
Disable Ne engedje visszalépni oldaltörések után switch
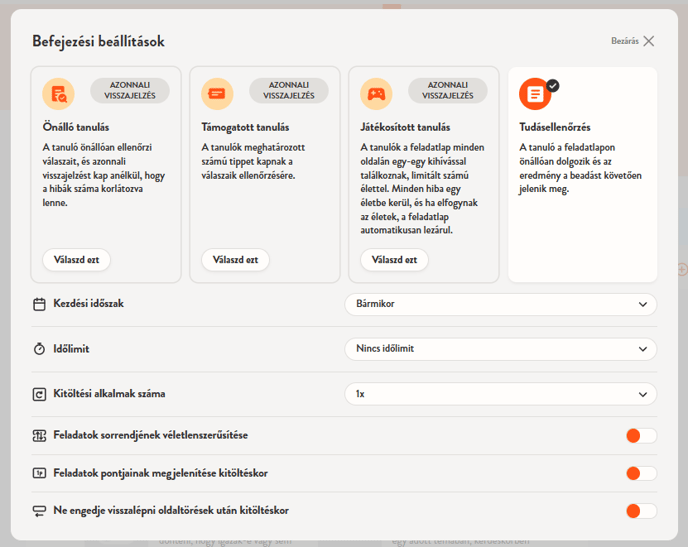point(640,511)
